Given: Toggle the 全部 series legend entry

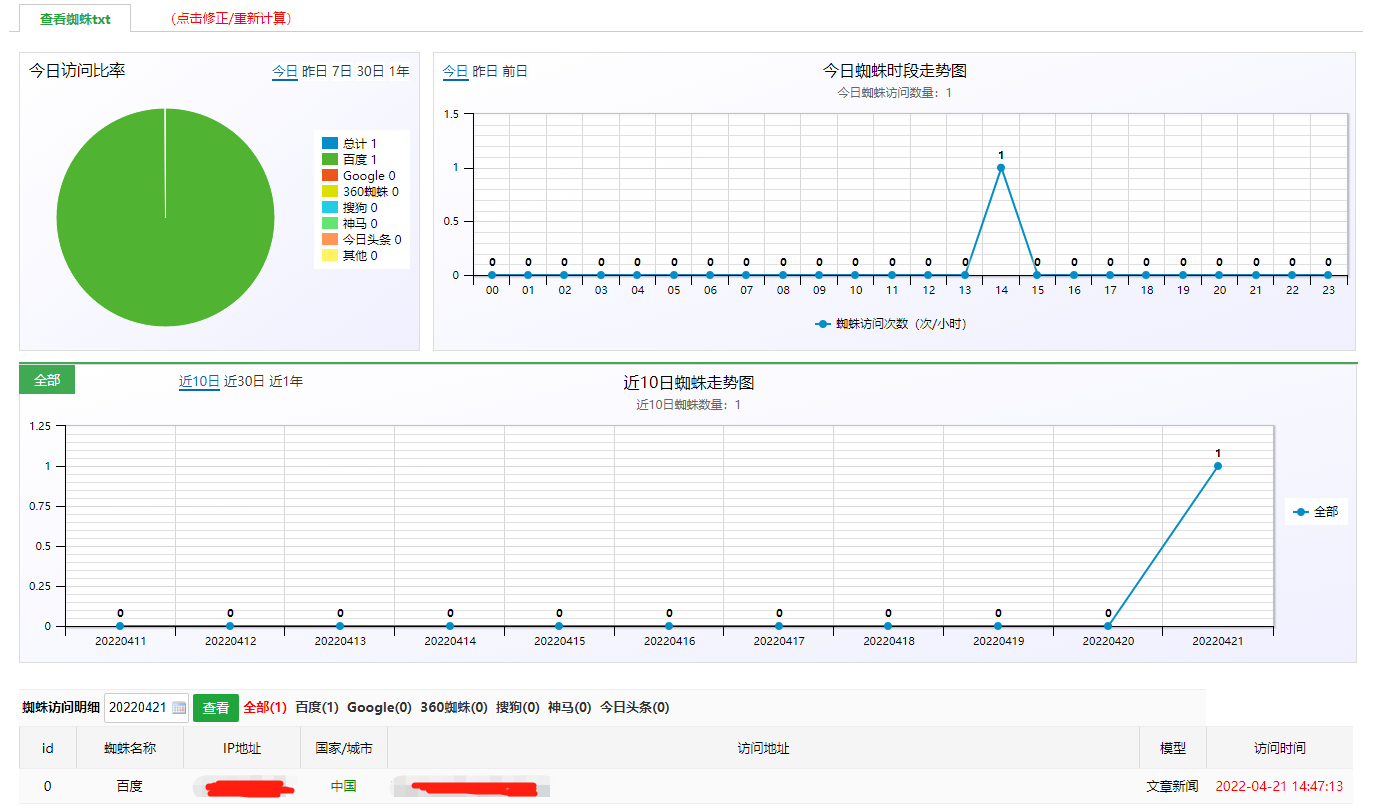Looking at the screenshot, I should [x=1316, y=512].
